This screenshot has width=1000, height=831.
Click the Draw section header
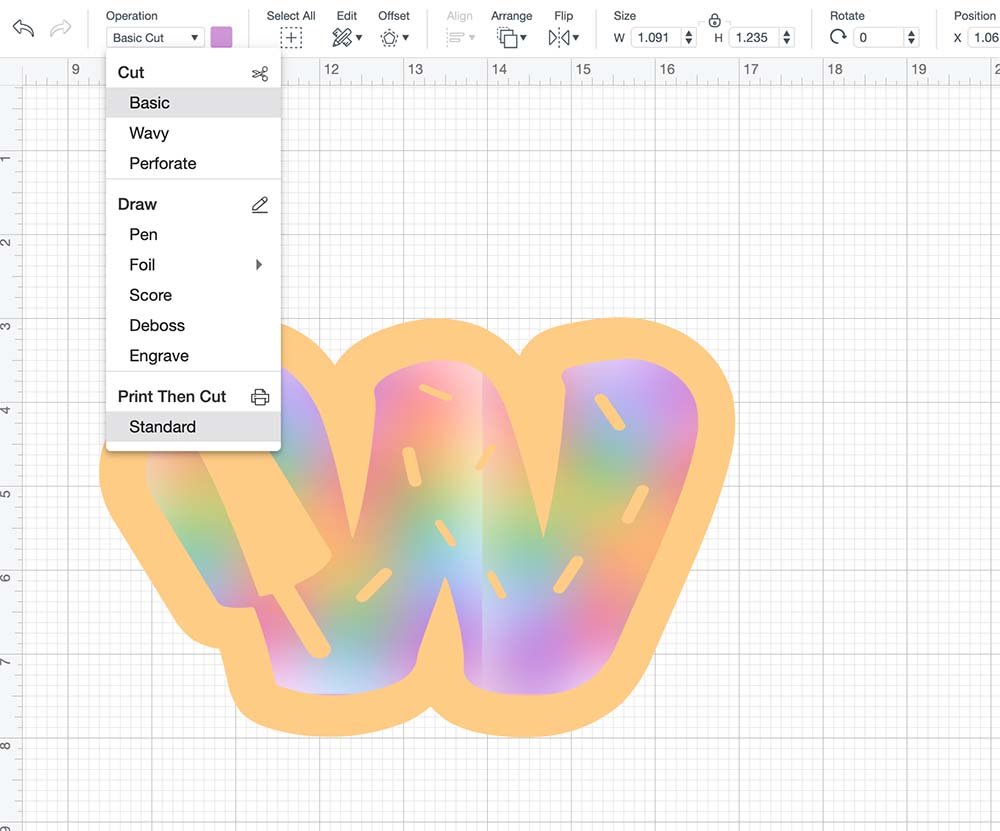click(137, 204)
